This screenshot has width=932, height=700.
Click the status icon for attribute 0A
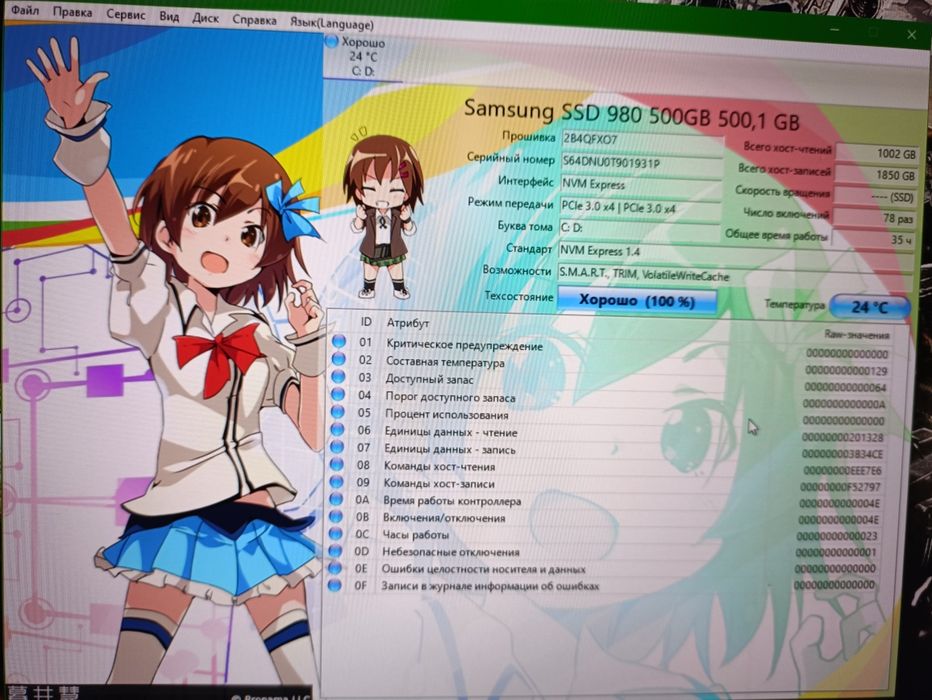click(336, 498)
